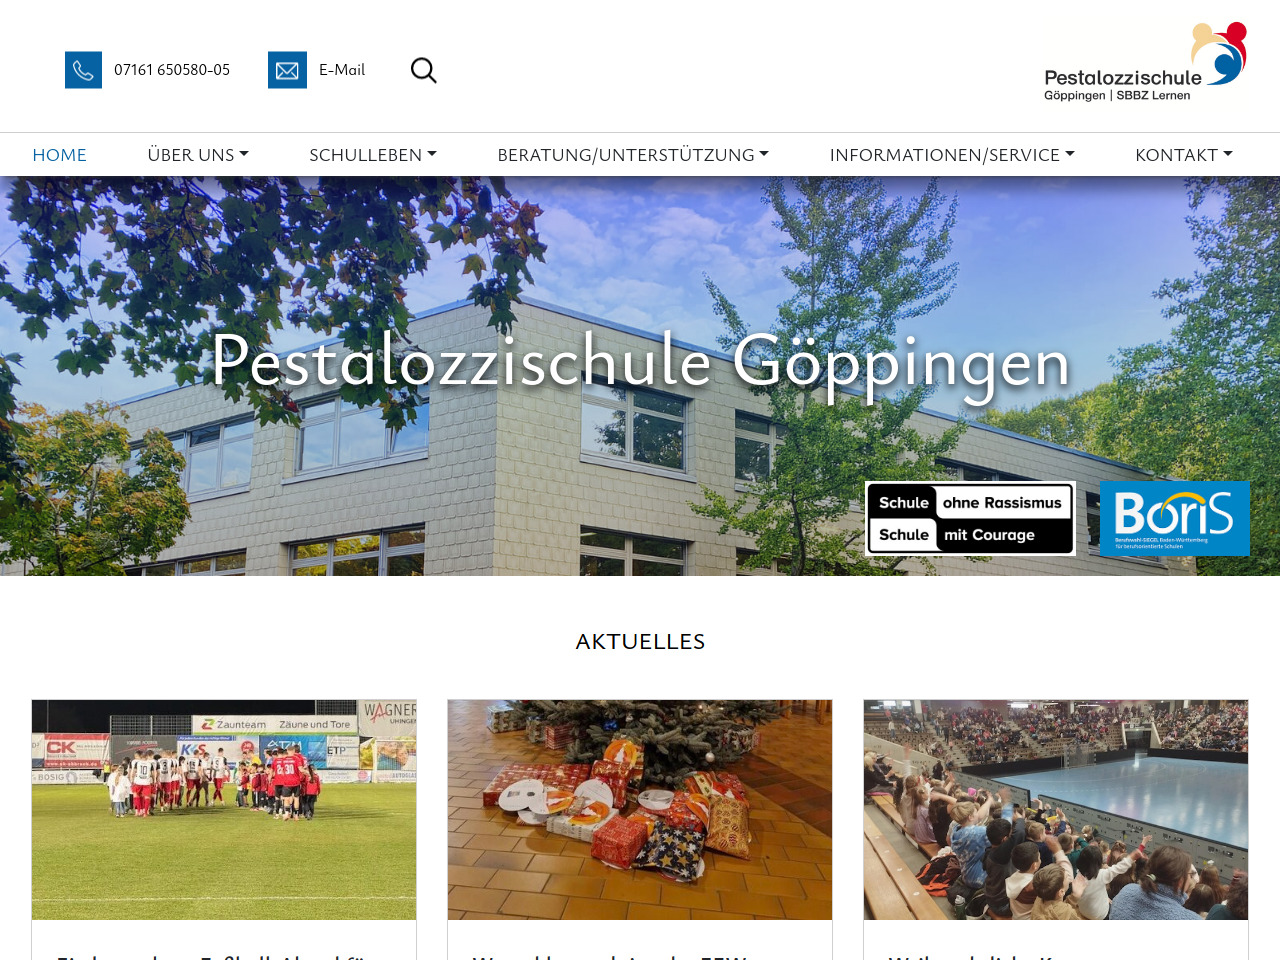This screenshot has width=1280, height=960.
Task: Open the sports arena audience thumbnail
Action: (x=1056, y=810)
